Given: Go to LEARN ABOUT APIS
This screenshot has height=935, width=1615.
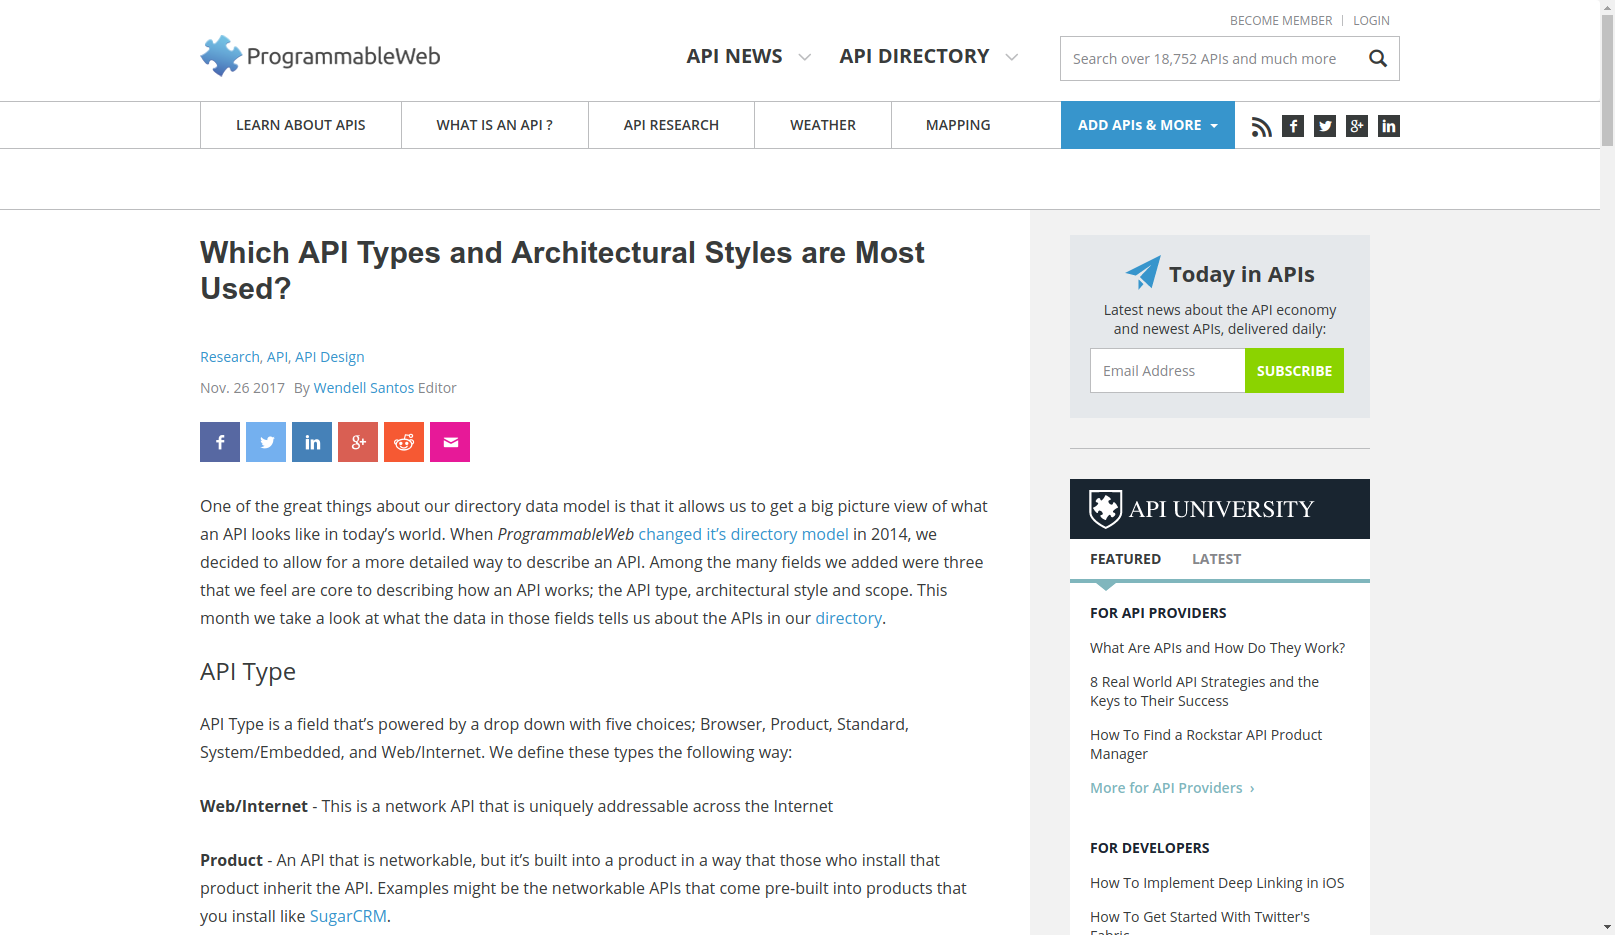Looking at the screenshot, I should (x=300, y=125).
